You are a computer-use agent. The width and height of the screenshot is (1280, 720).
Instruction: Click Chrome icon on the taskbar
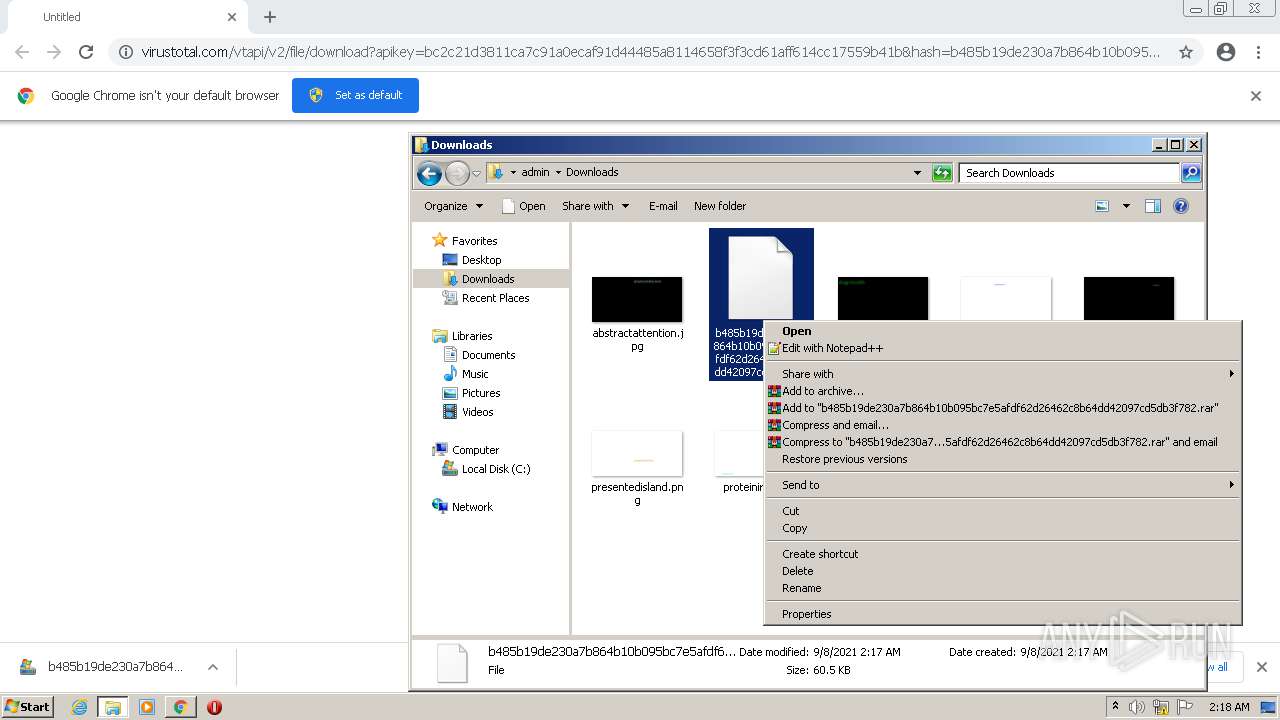point(180,707)
